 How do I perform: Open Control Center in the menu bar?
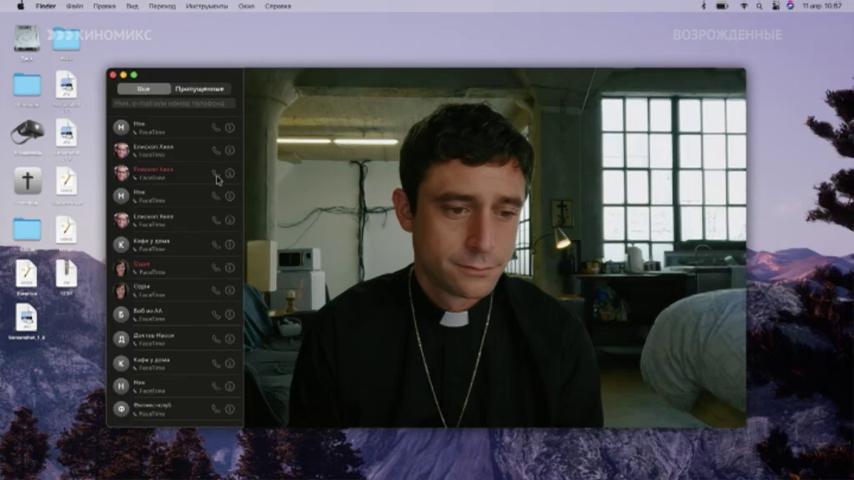[775, 6]
